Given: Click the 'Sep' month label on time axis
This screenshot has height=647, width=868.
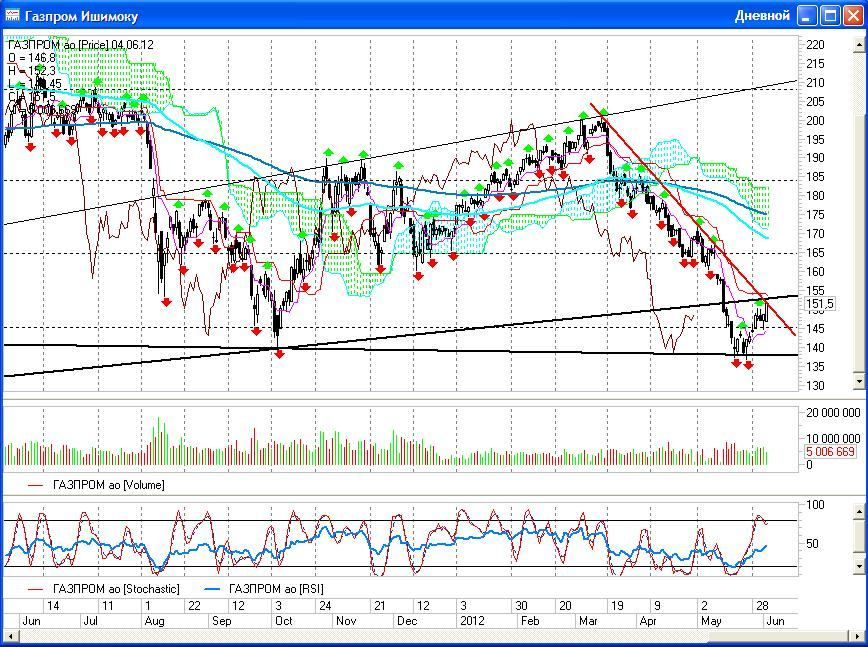Looking at the screenshot, I should tap(221, 621).
